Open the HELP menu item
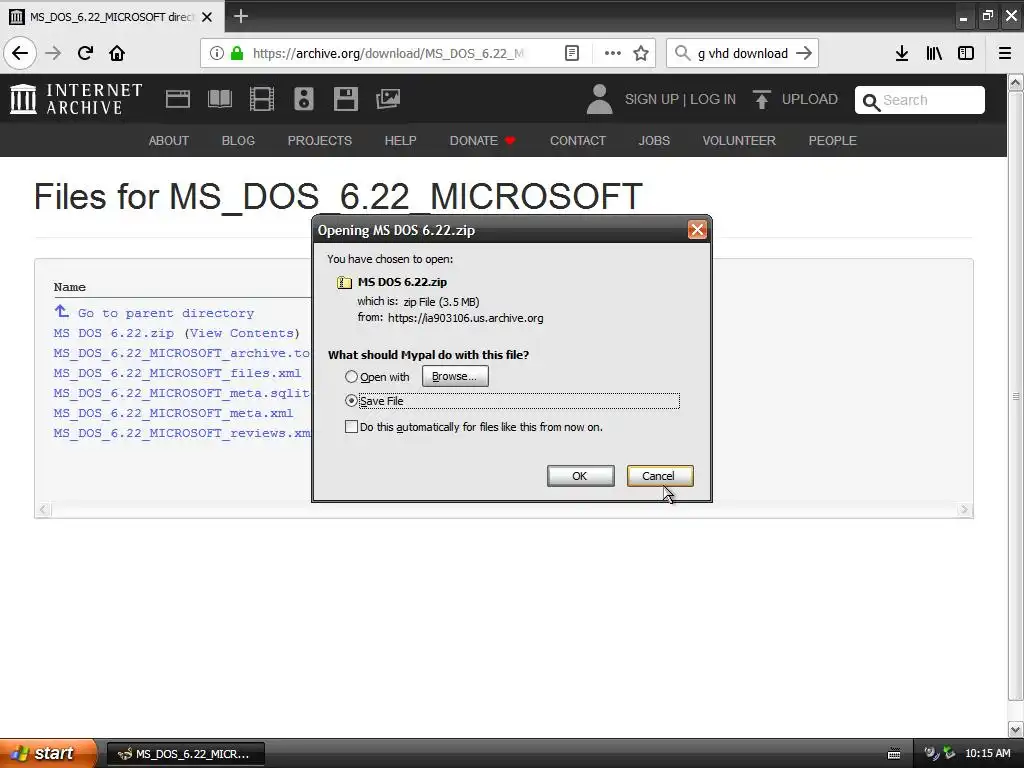The width and height of the screenshot is (1024, 768). (x=400, y=140)
